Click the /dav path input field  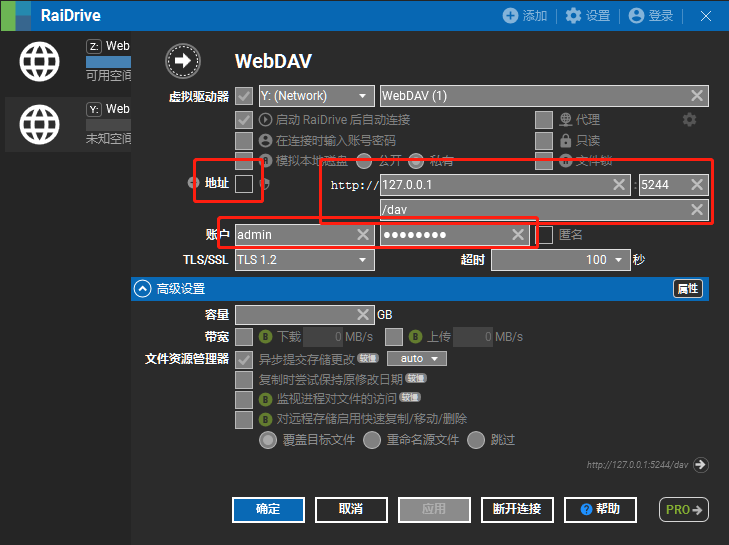point(544,209)
